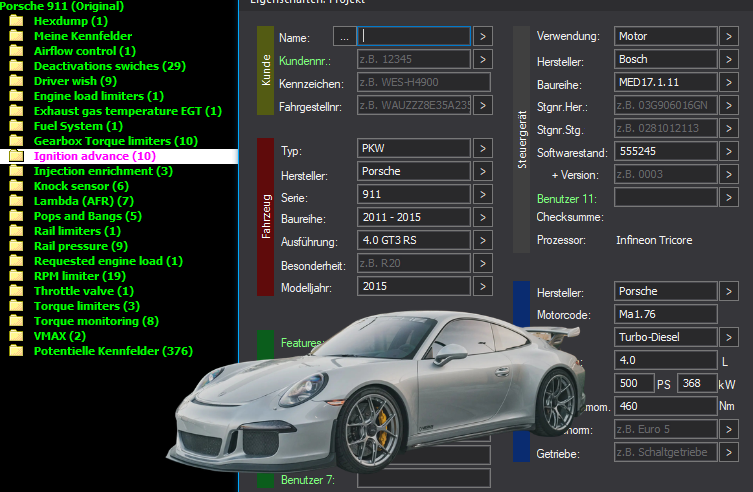Select the Porsche 911 (Original) root item
The image size is (753, 492).
pos(62,6)
